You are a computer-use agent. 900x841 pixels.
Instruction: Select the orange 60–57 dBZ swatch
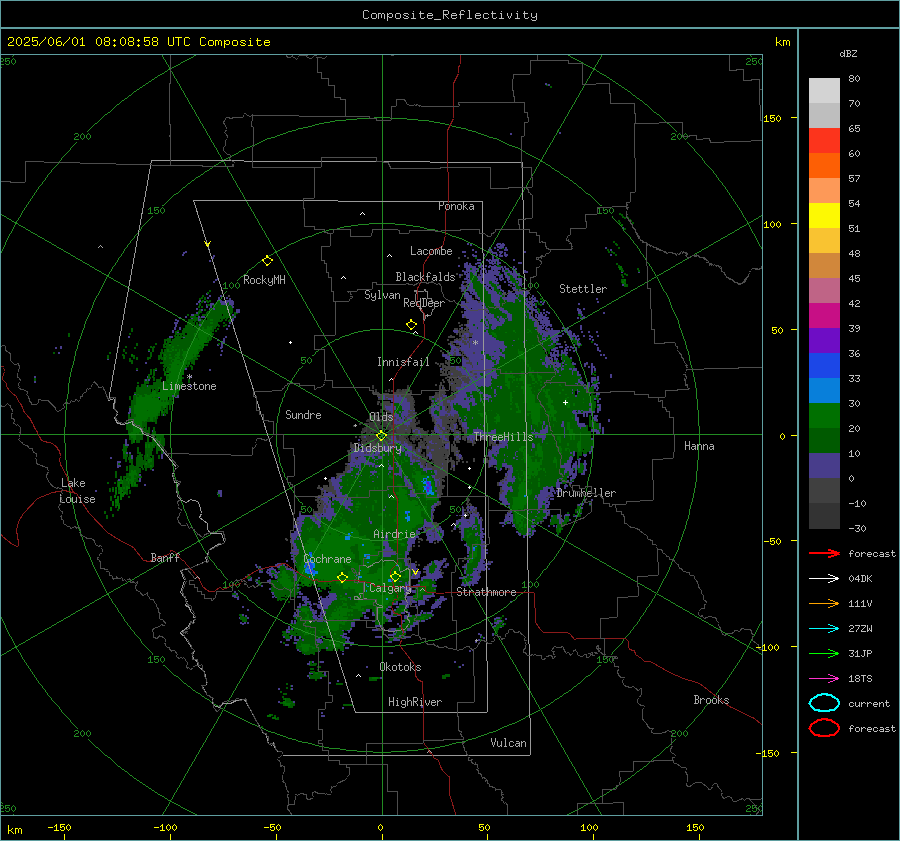coord(824,166)
